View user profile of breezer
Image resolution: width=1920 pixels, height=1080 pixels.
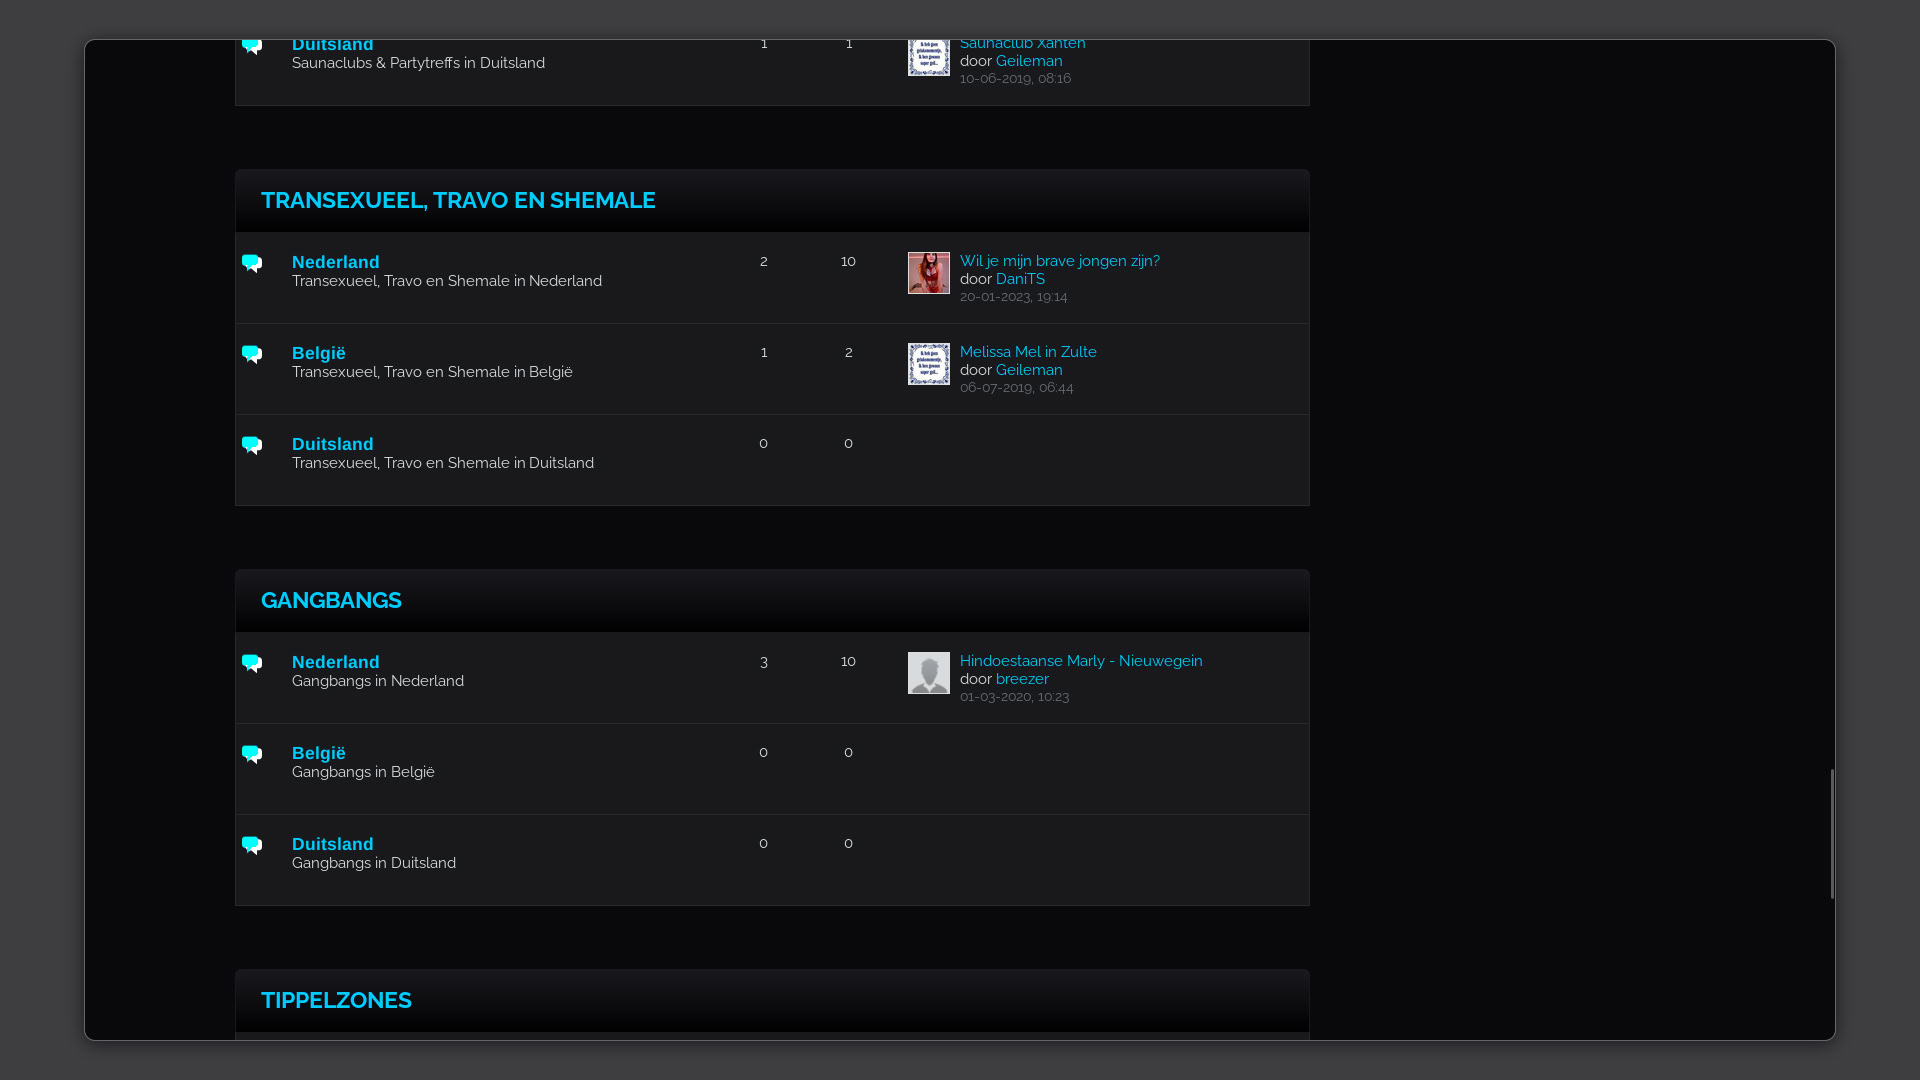pyautogui.click(x=1021, y=679)
